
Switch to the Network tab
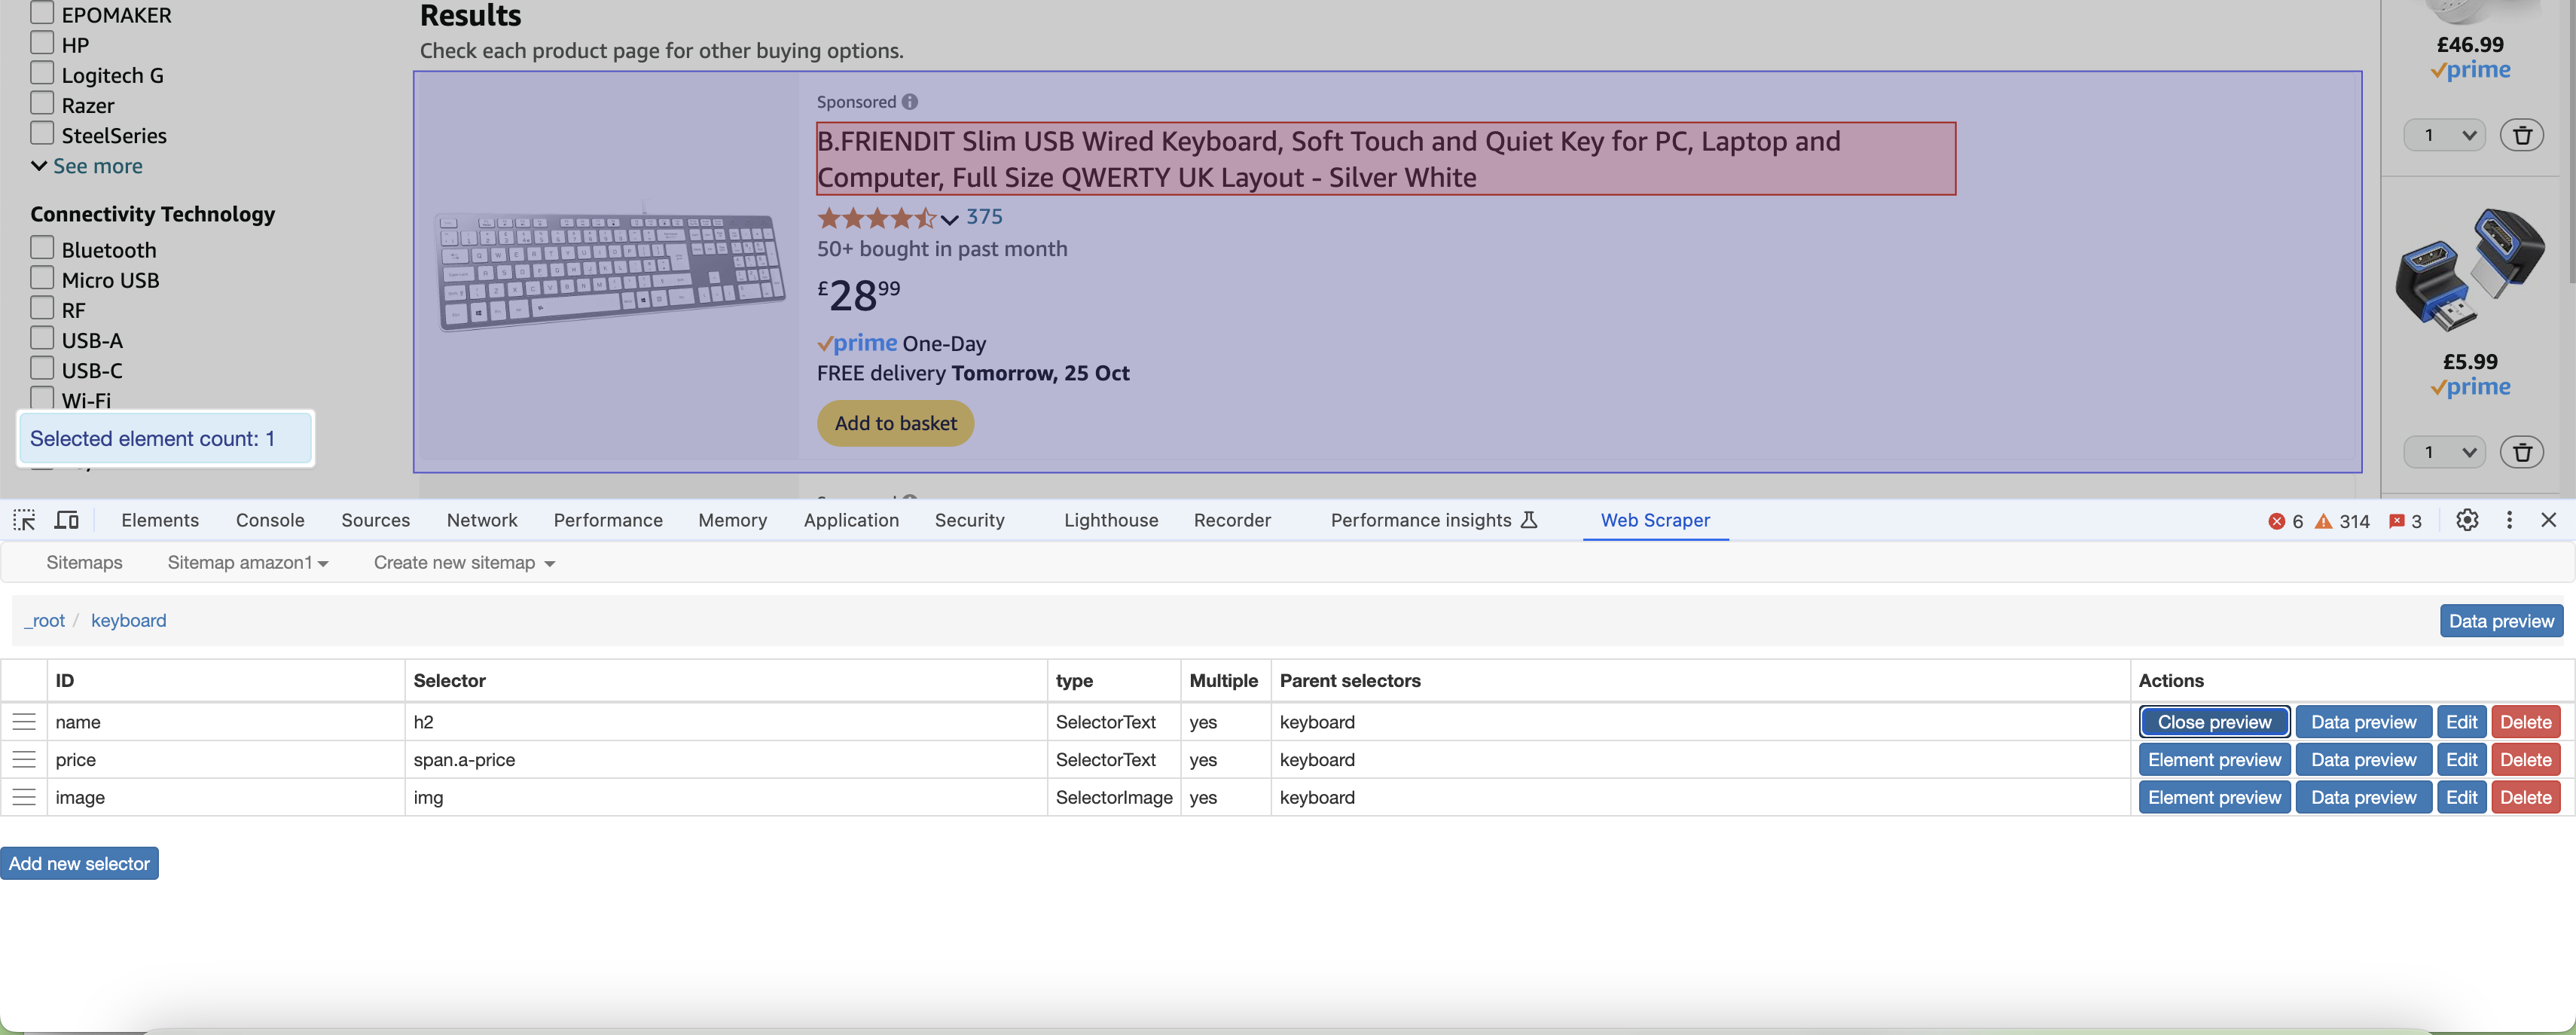click(x=481, y=520)
